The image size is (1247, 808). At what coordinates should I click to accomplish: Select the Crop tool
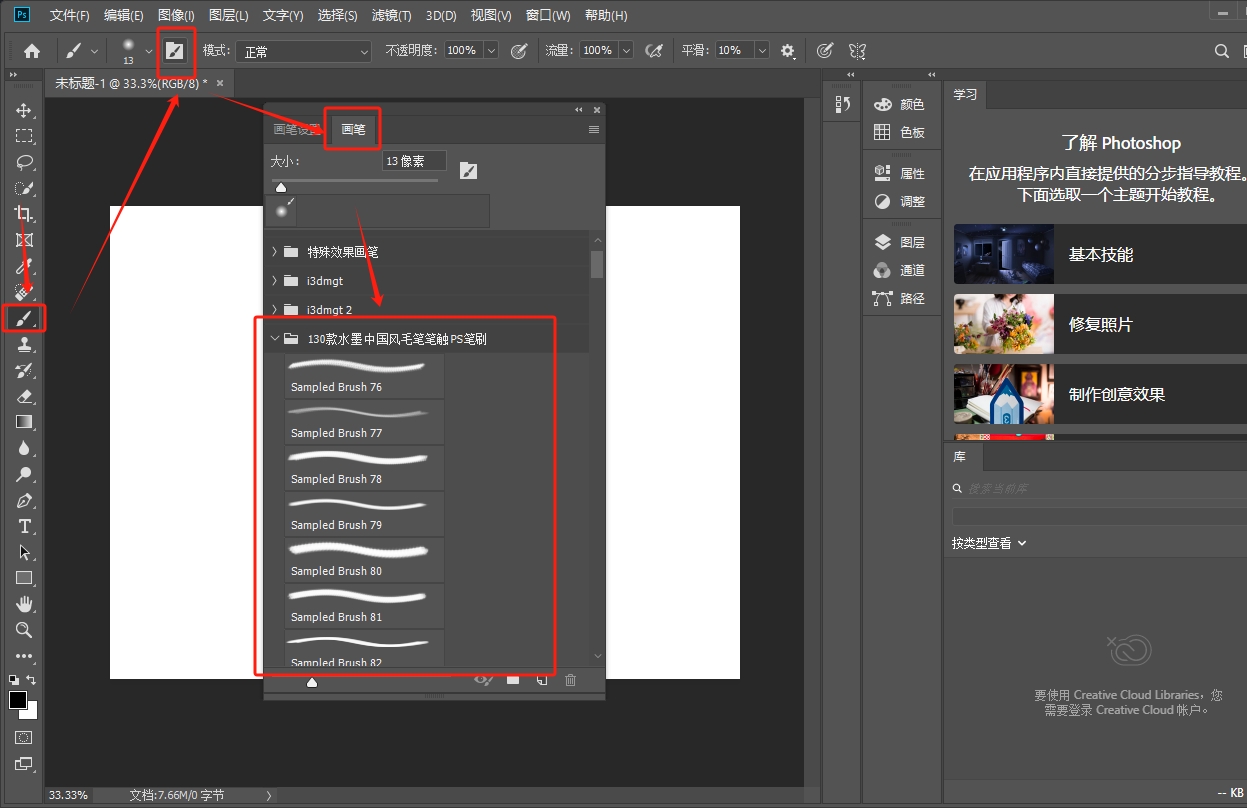coord(24,214)
